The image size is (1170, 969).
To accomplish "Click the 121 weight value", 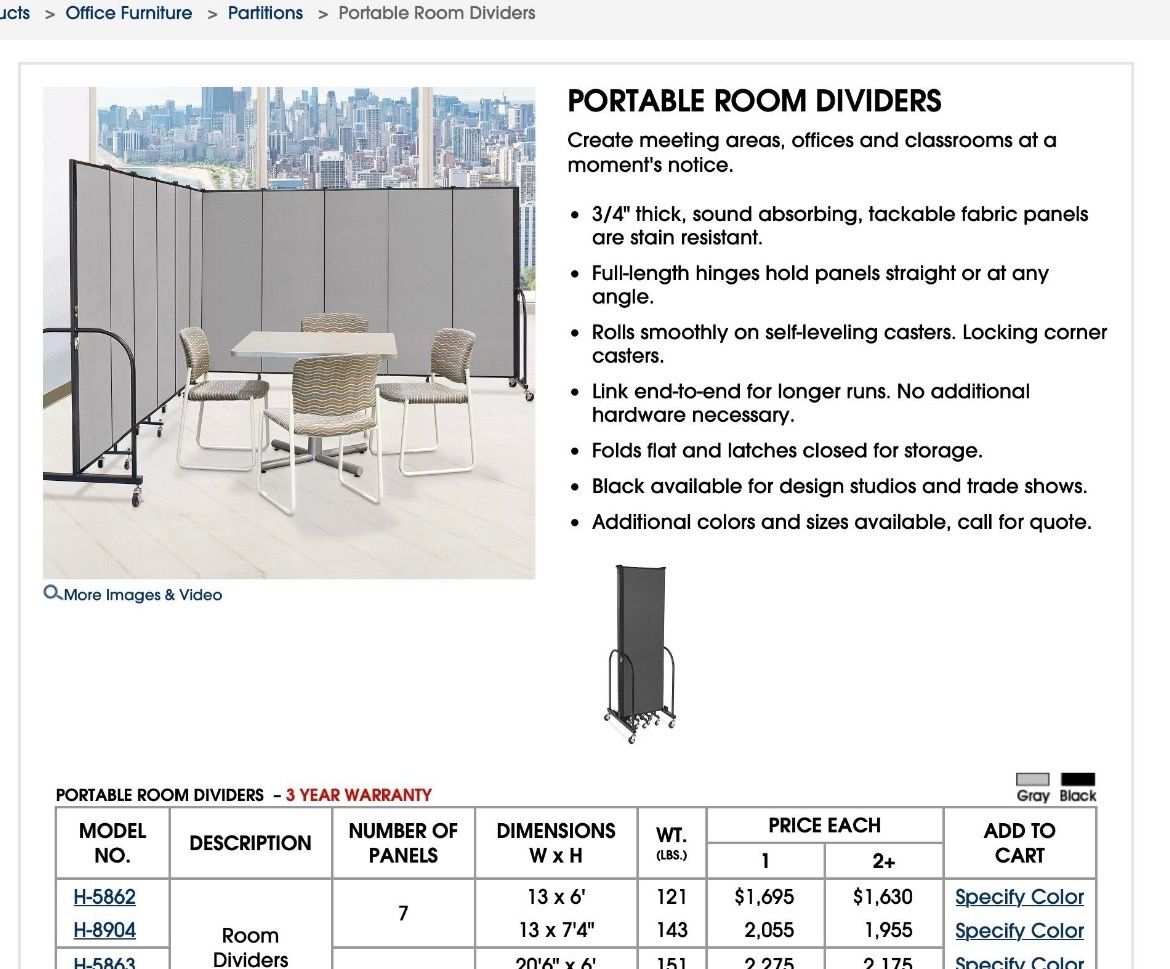I will [x=672, y=897].
